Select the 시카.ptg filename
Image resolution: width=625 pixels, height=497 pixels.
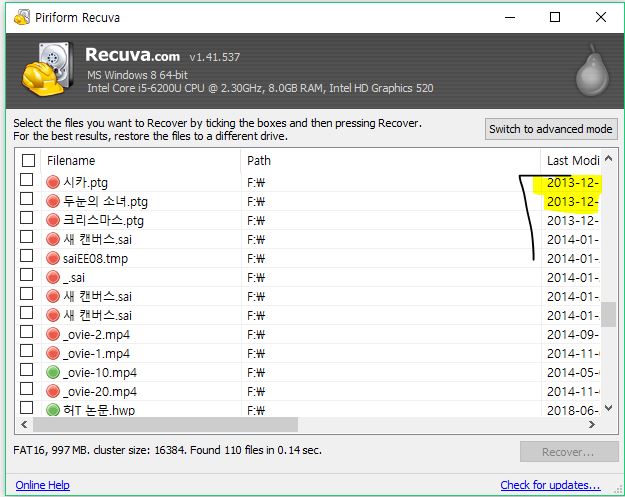tap(85, 183)
